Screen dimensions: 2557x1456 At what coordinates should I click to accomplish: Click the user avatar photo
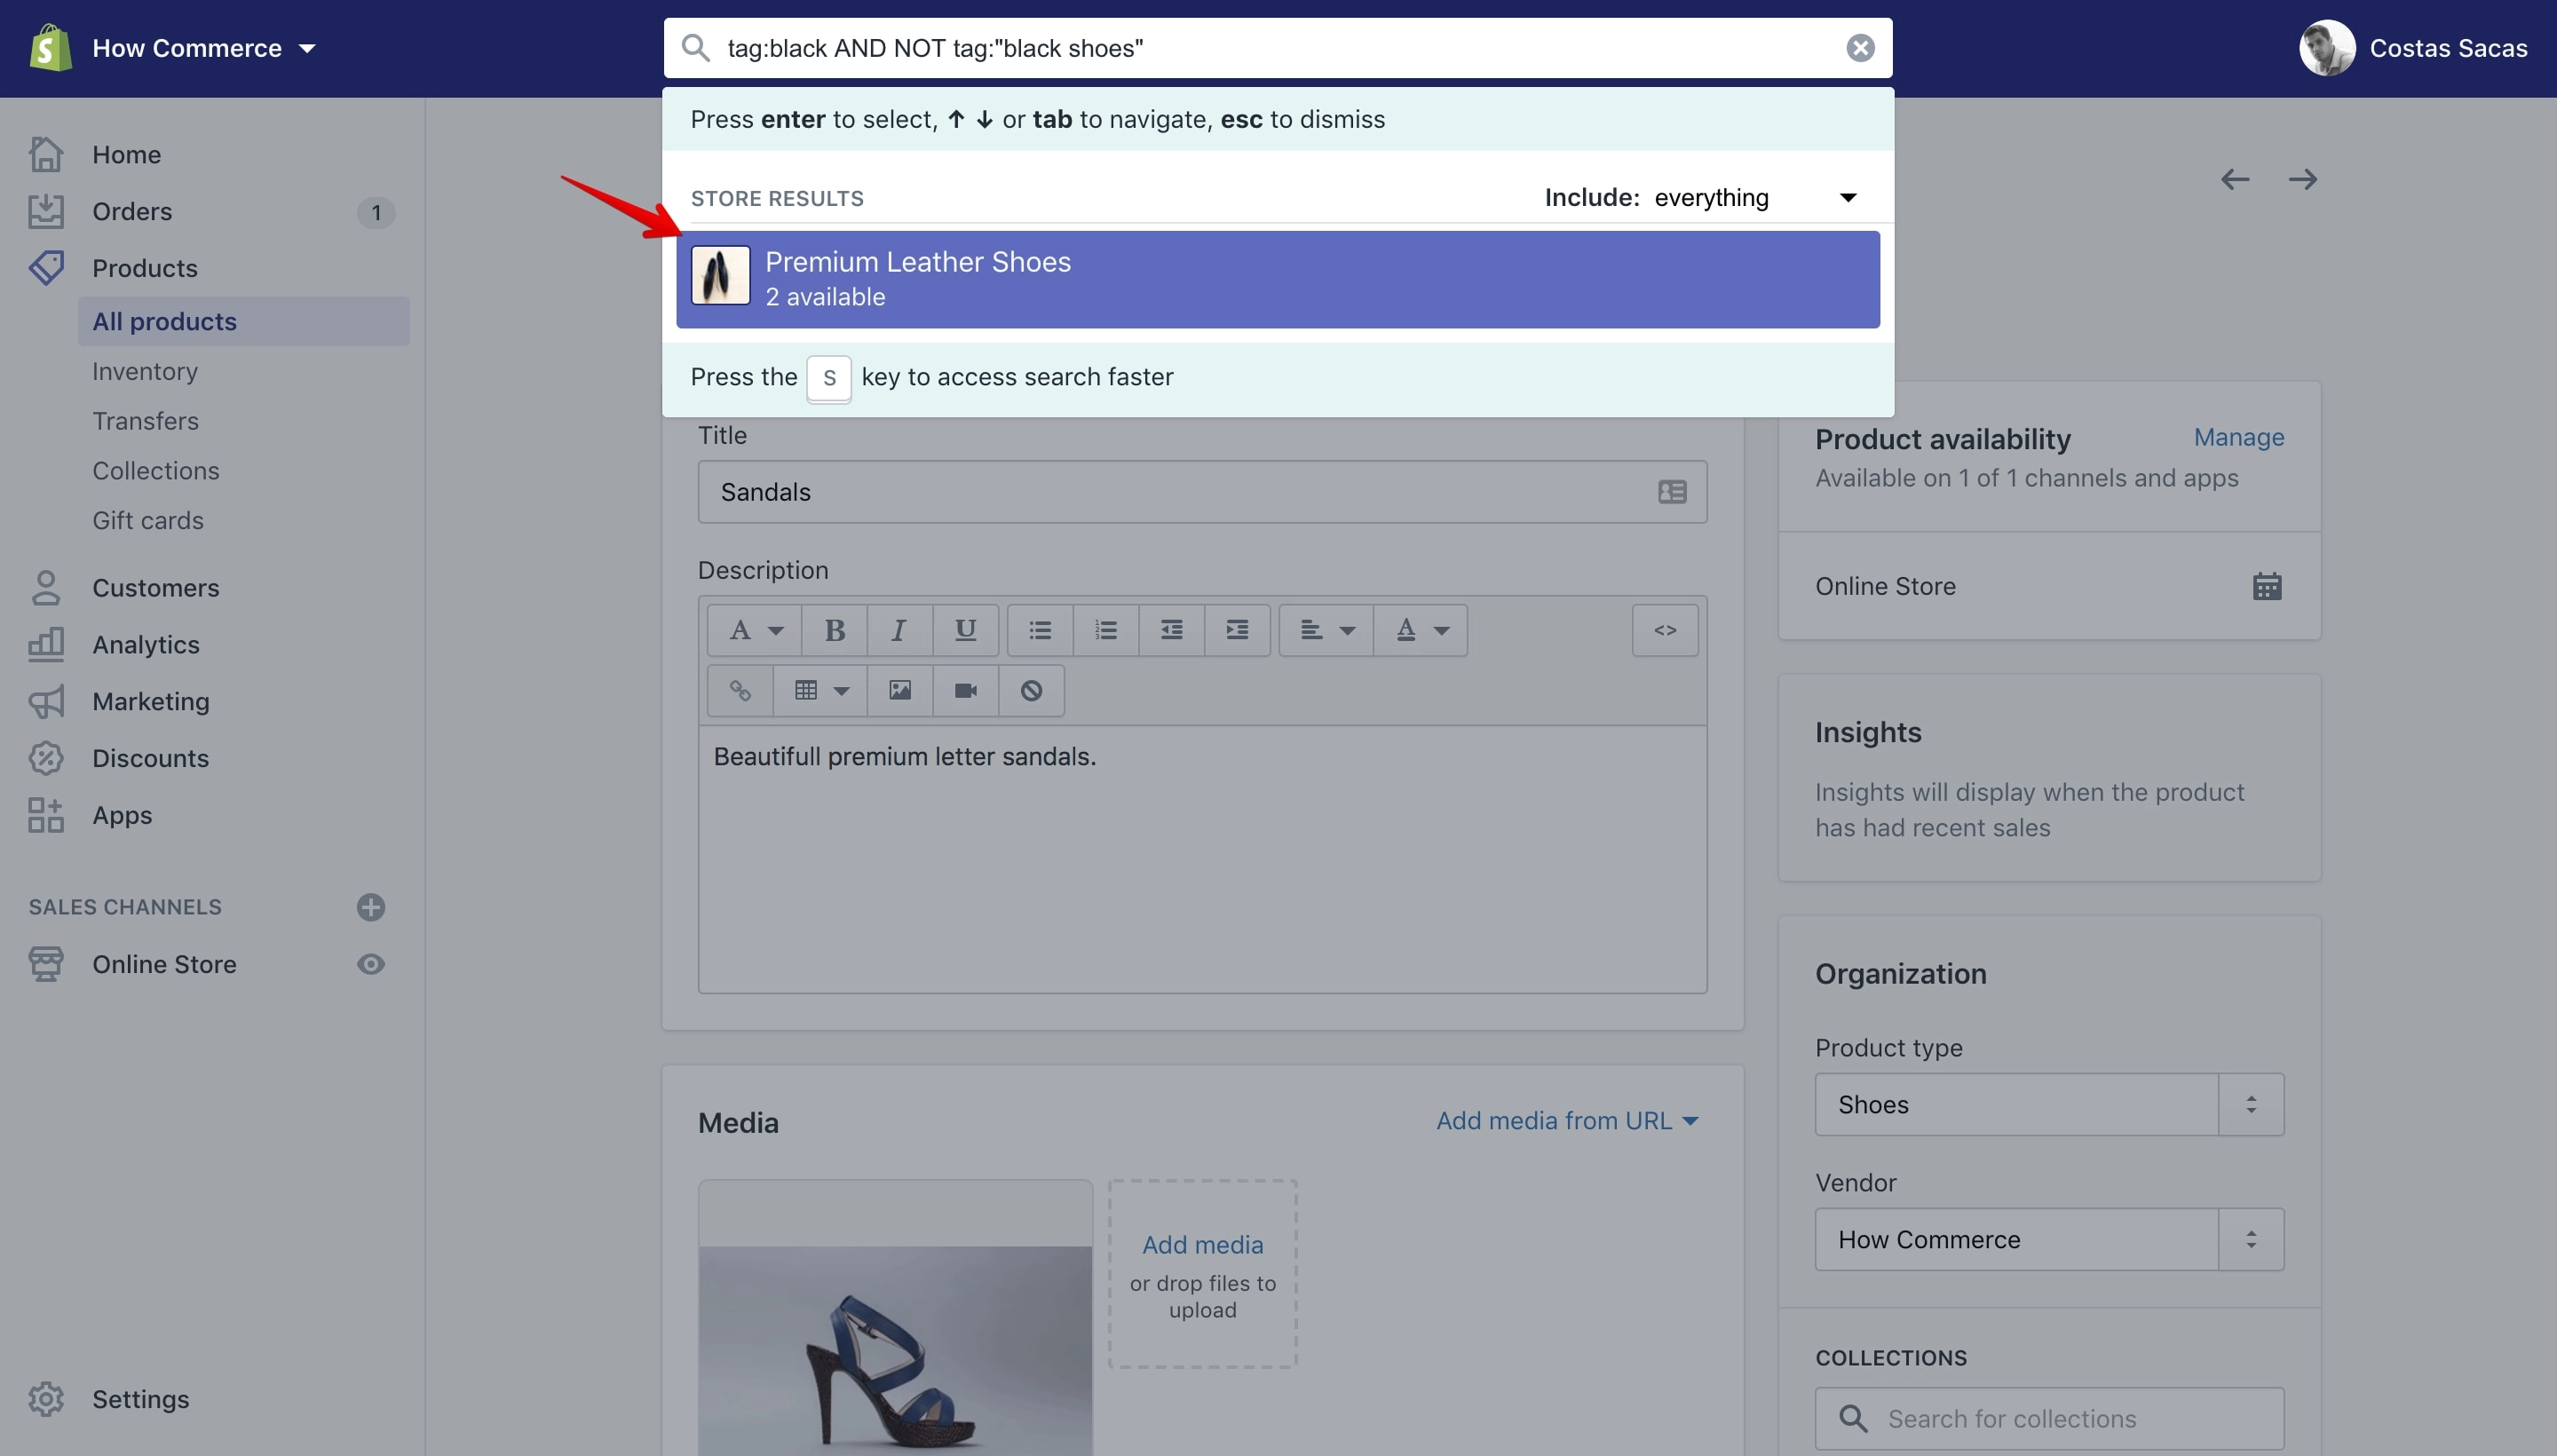click(x=2327, y=48)
